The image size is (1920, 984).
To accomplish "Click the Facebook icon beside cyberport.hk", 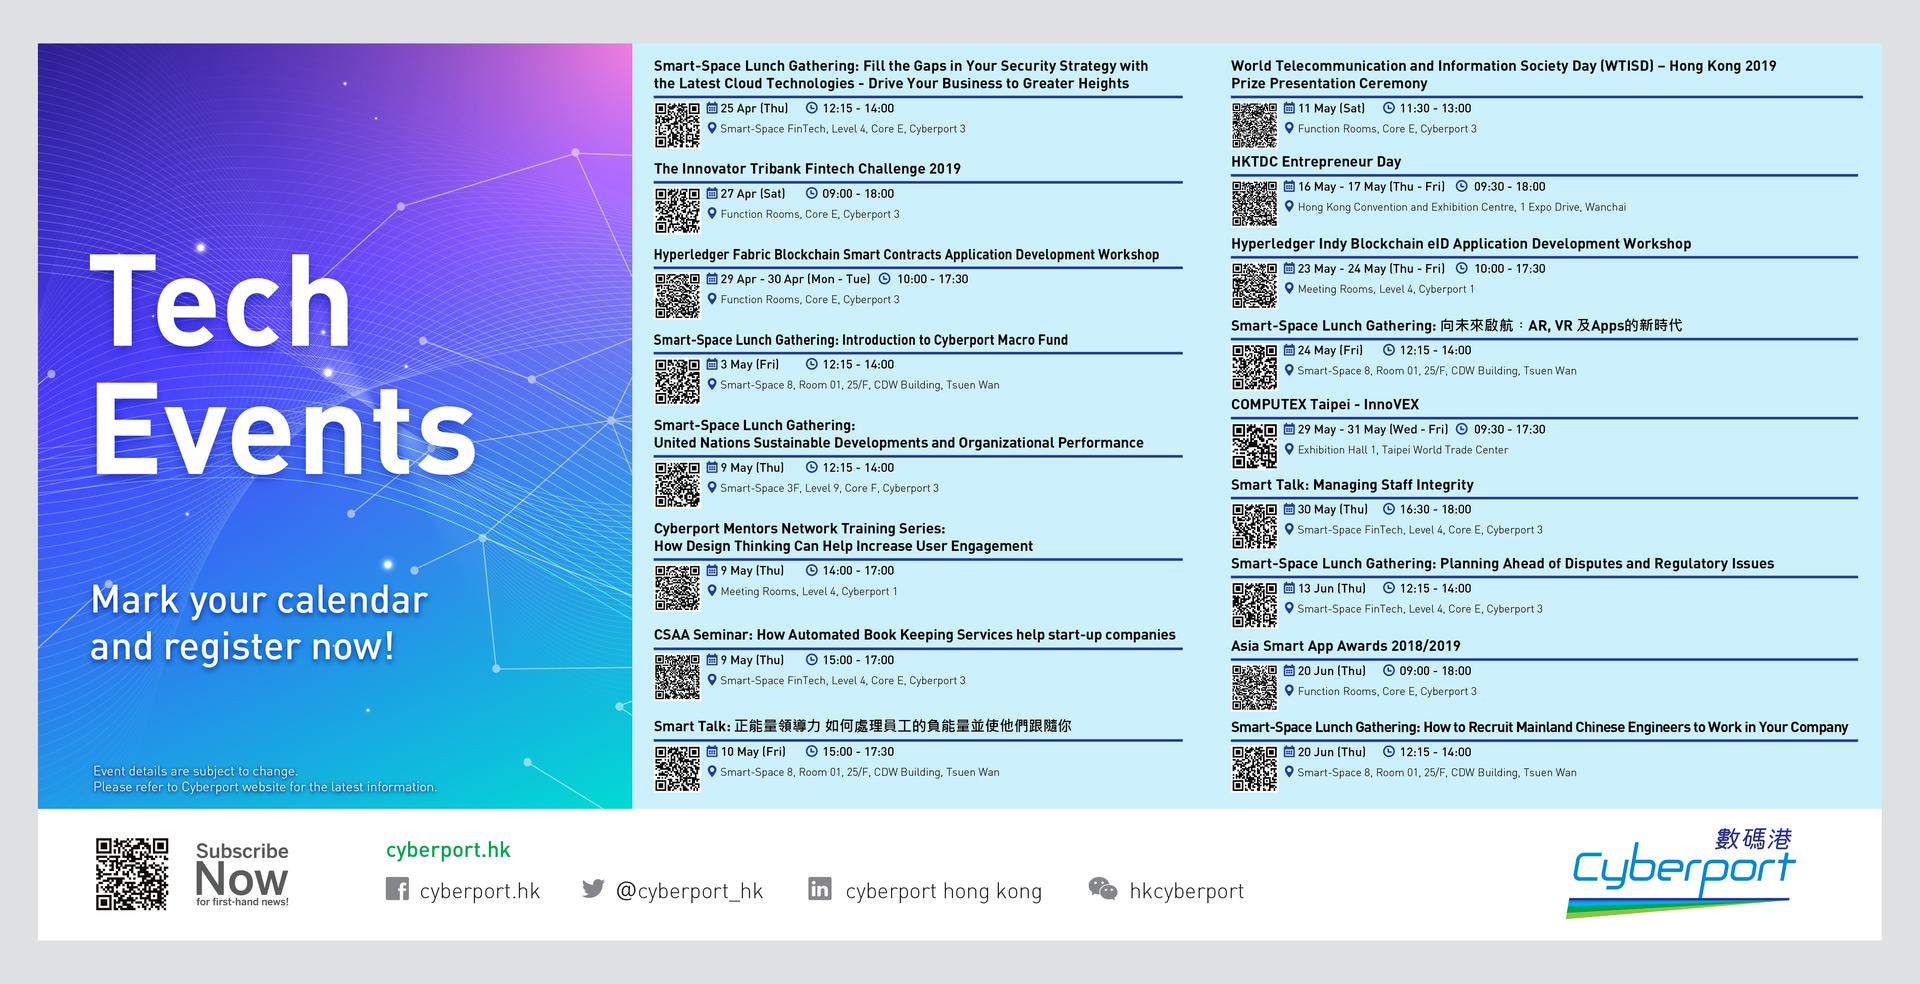I will point(397,889).
